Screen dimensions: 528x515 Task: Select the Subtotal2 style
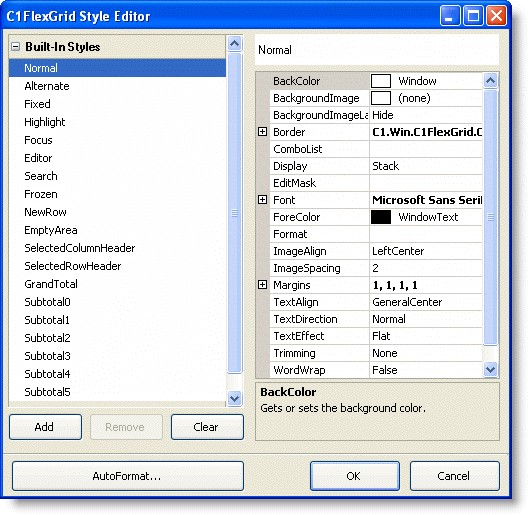[117, 338]
